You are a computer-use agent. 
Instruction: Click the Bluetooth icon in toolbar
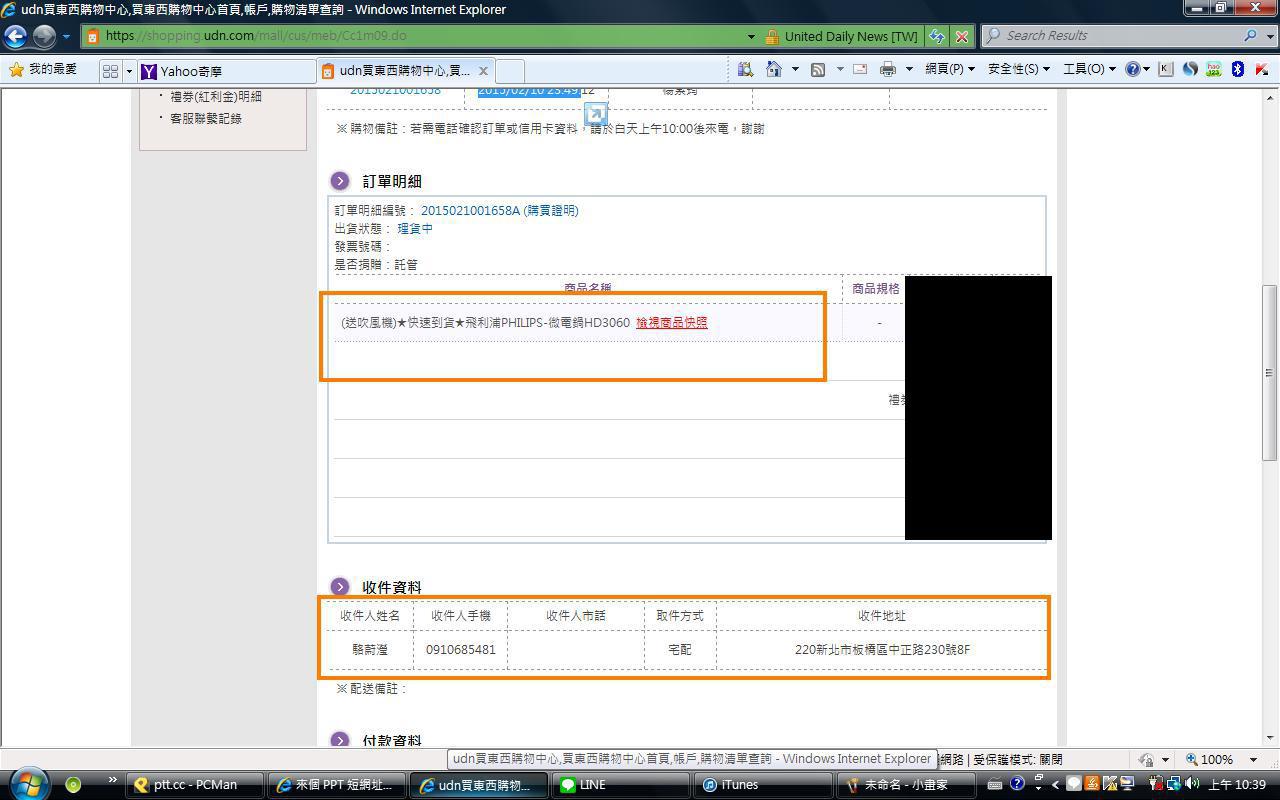(1237, 69)
